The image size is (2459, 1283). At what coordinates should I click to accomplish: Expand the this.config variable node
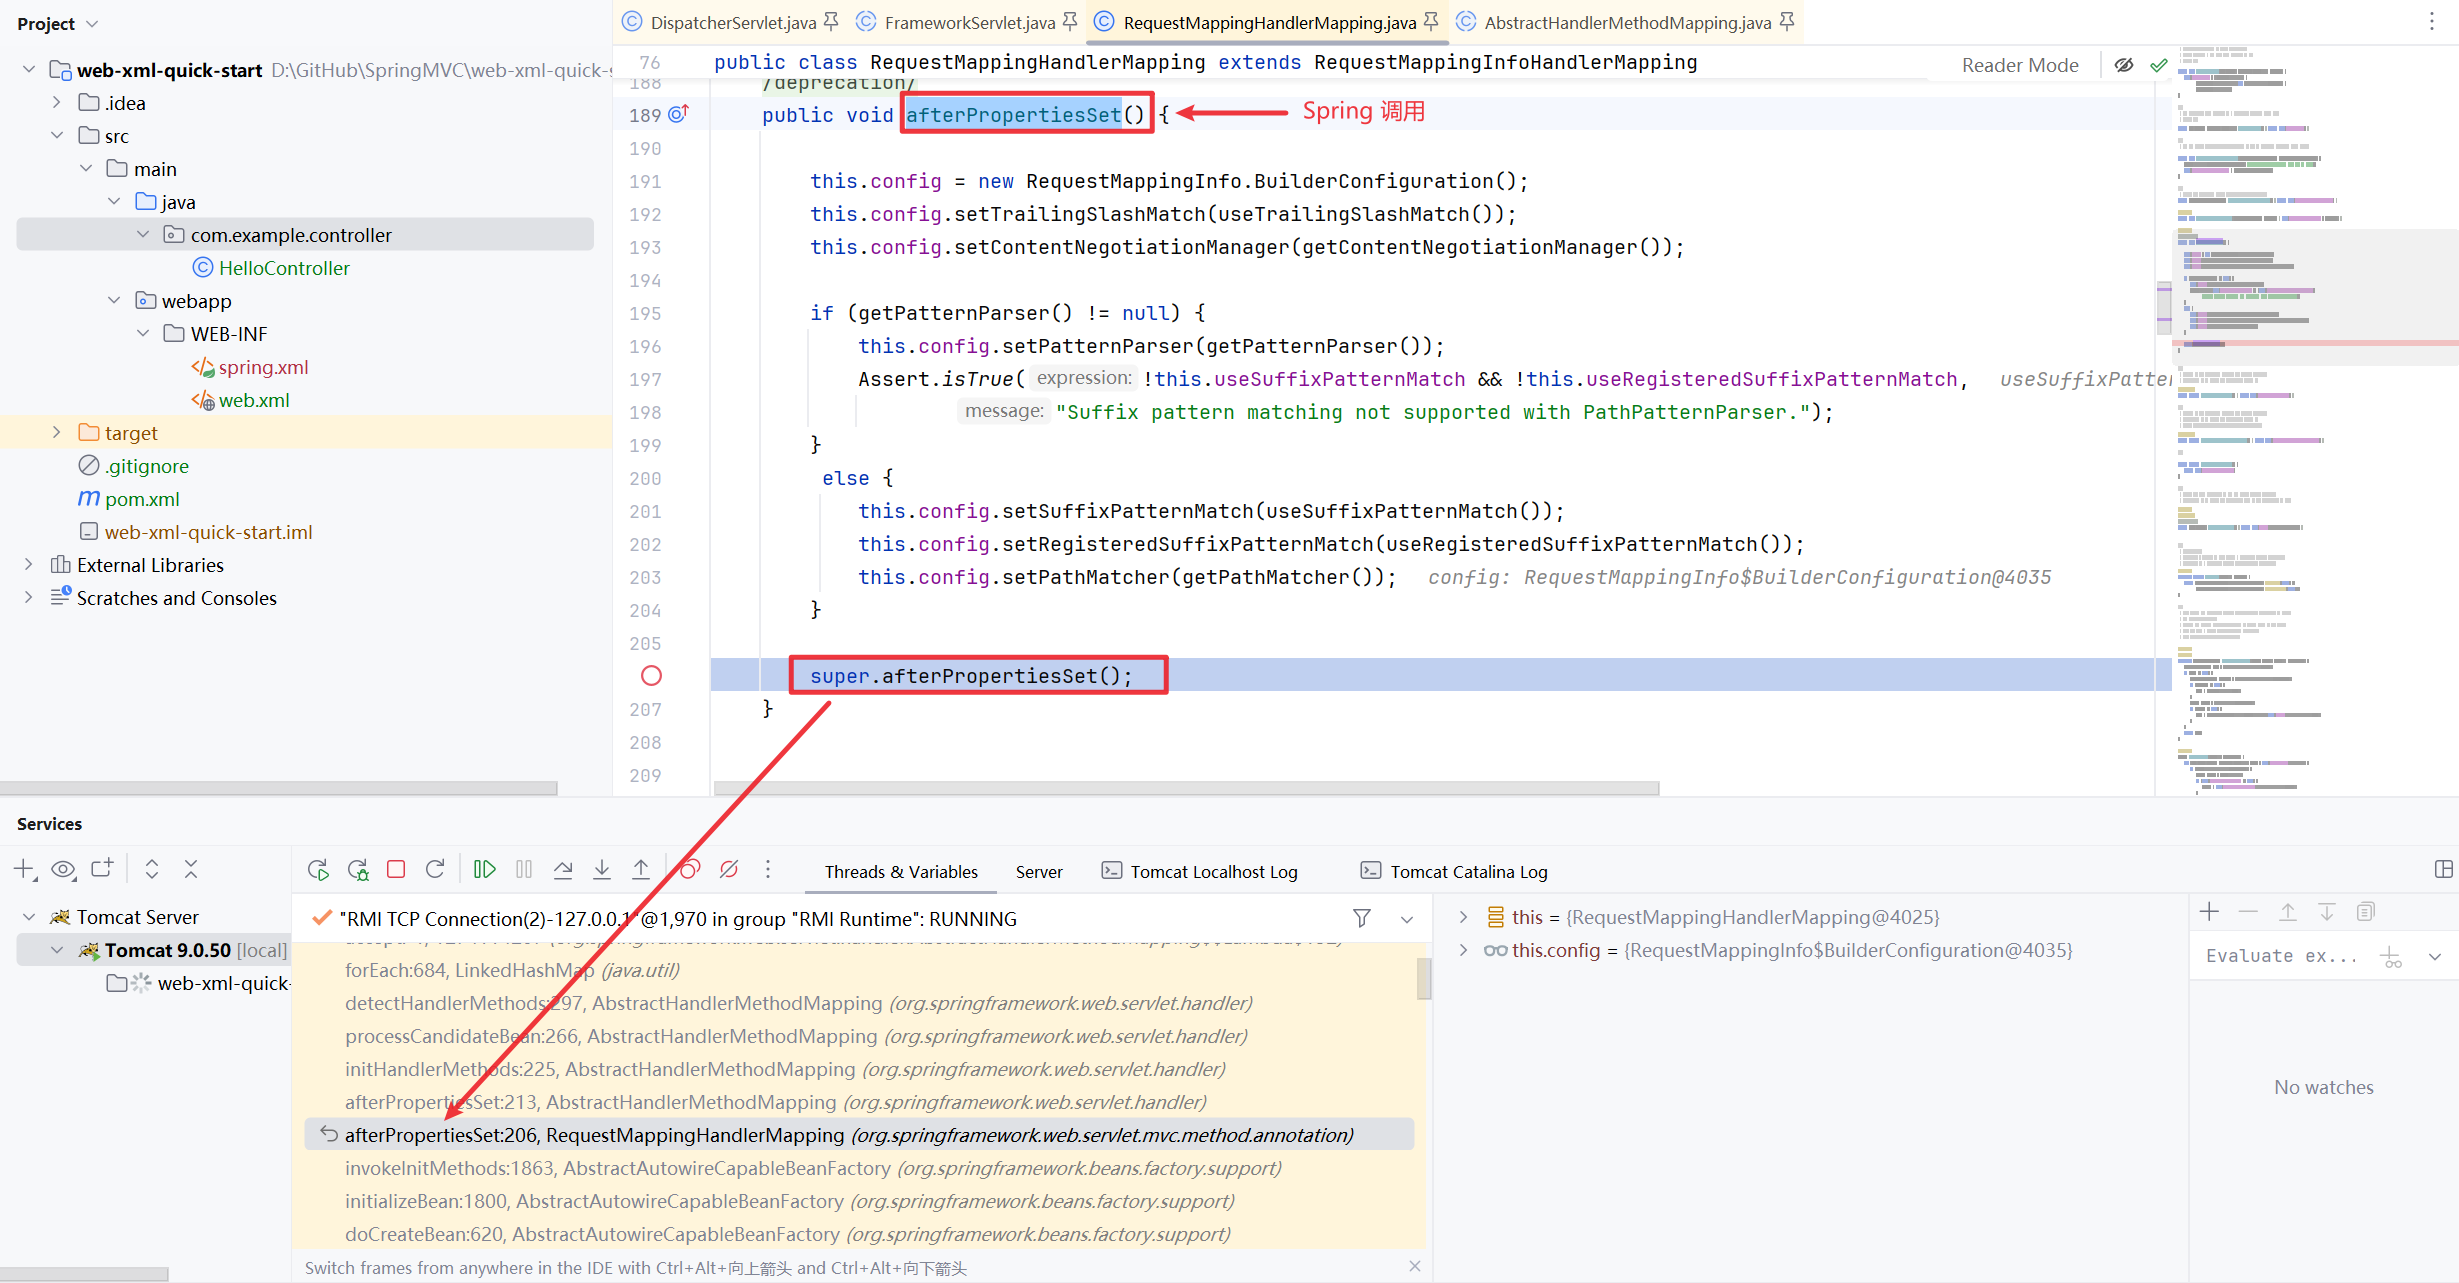pyautogui.click(x=1464, y=950)
